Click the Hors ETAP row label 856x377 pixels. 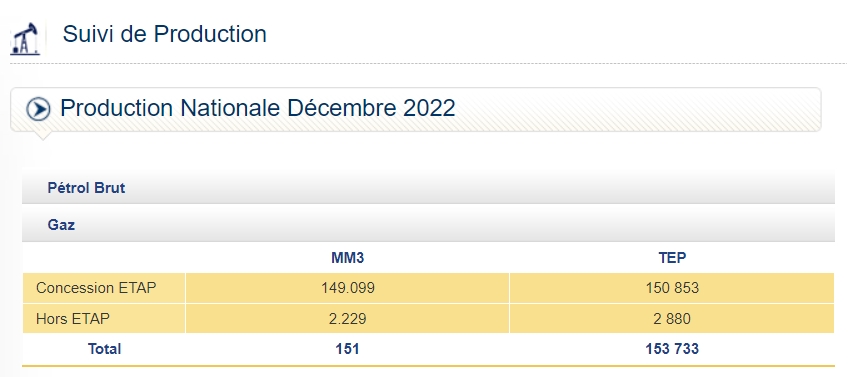73,319
